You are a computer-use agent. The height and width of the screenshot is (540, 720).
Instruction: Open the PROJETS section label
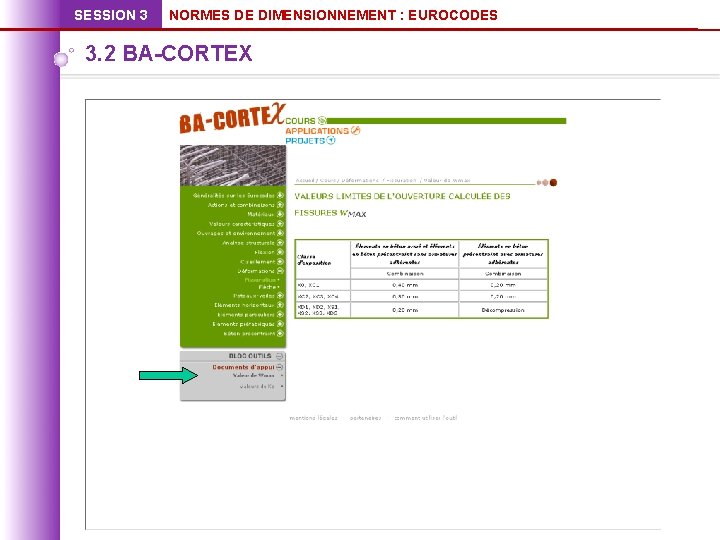coord(305,141)
